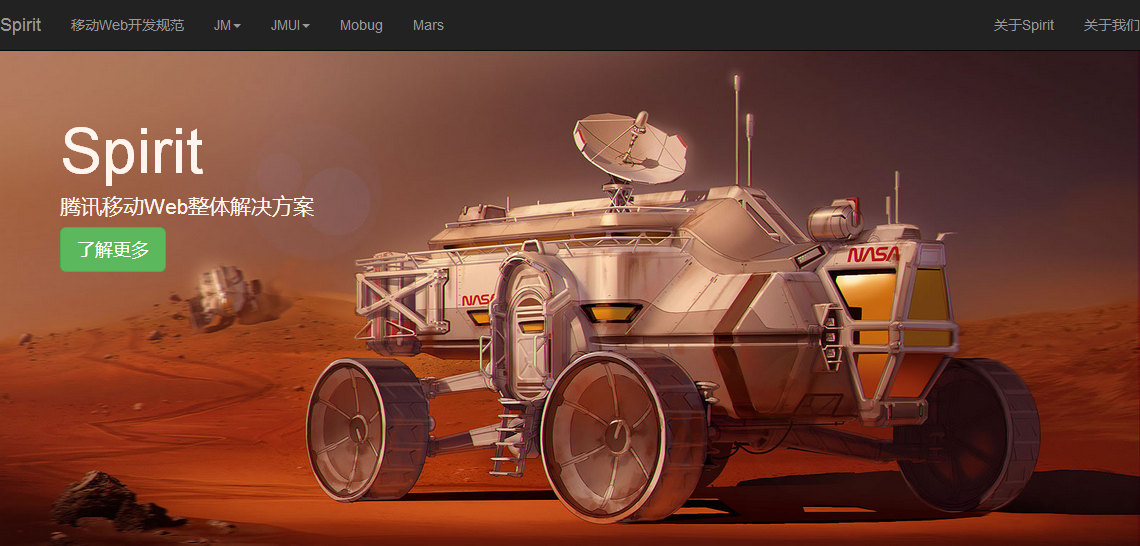Image resolution: width=1140 pixels, height=546 pixels.
Task: Expand the JM dropdown menu
Action: pos(226,25)
